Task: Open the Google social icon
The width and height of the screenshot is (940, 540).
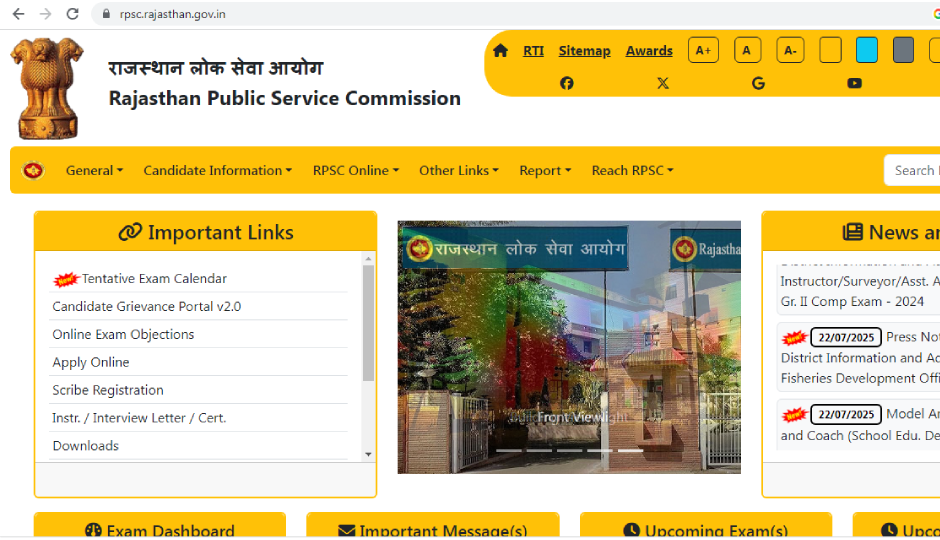Action: coord(758,83)
